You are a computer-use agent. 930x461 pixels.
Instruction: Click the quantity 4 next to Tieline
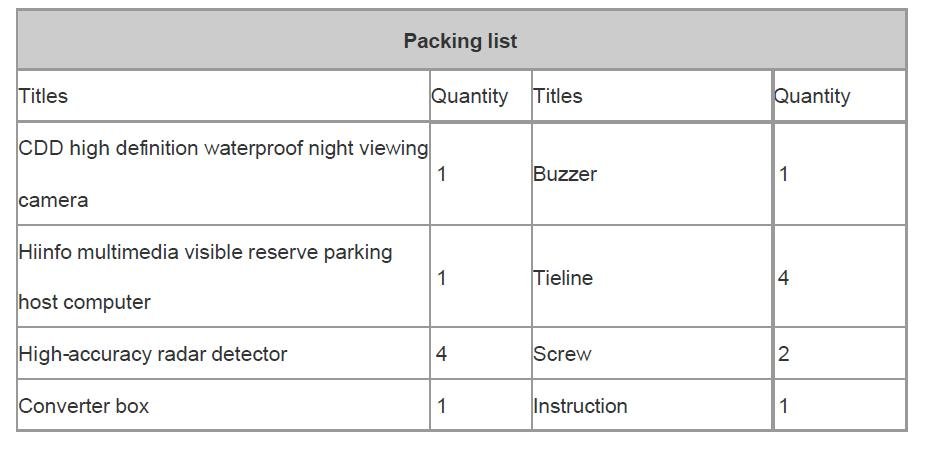tap(784, 278)
